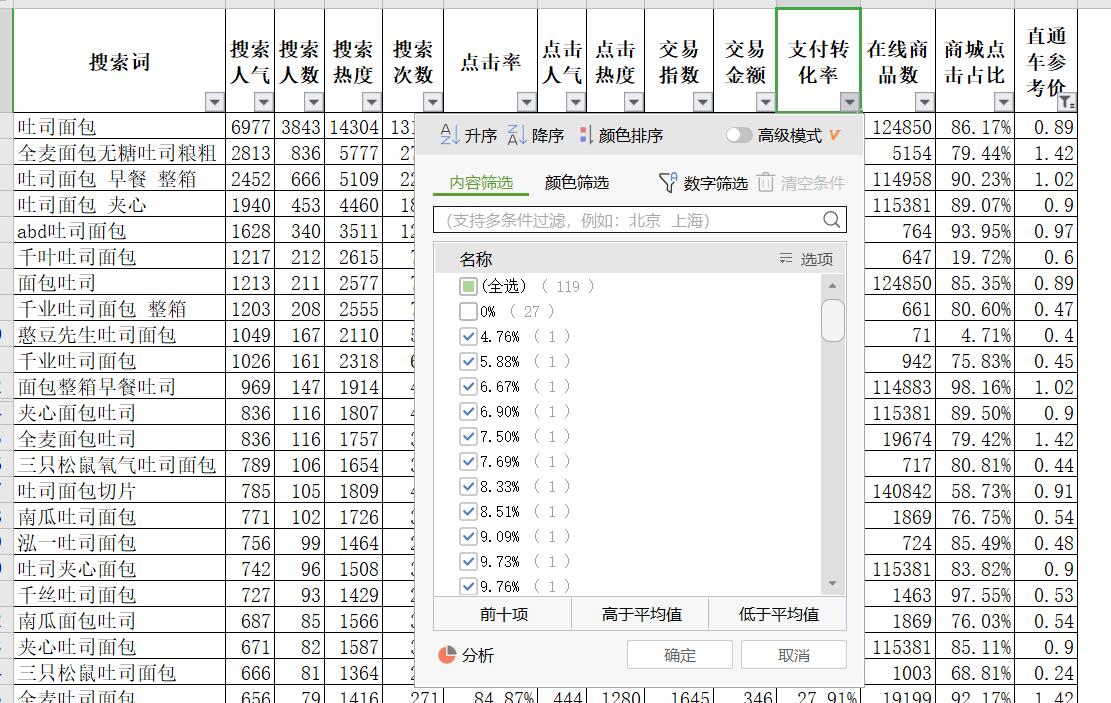Open the 选项 options list icon
This screenshot has height=703, width=1111.
click(786, 259)
